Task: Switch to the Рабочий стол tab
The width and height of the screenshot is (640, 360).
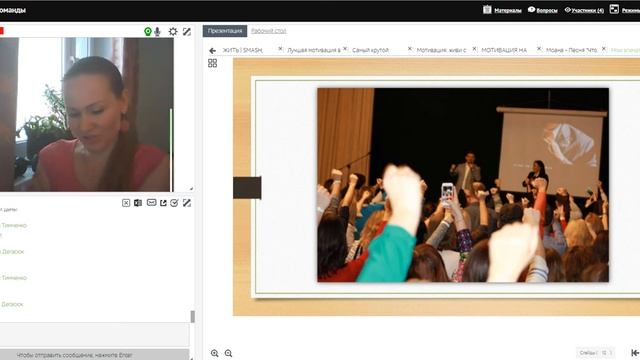Action: coord(269,31)
